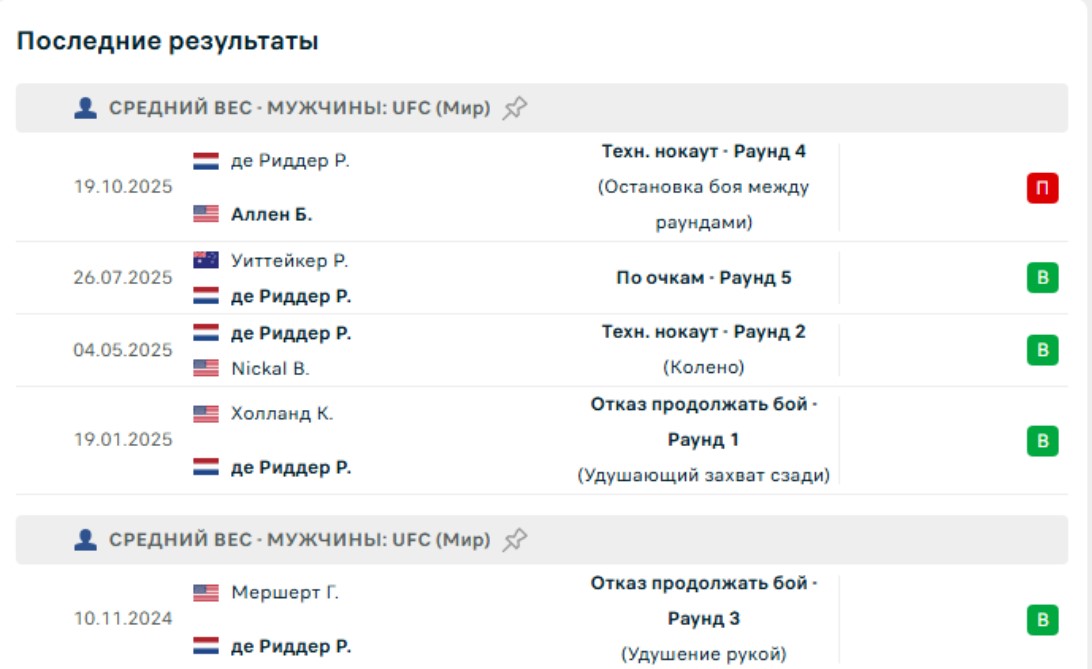Click the person icon in the header above the 10.11.2024 fight

point(86,540)
